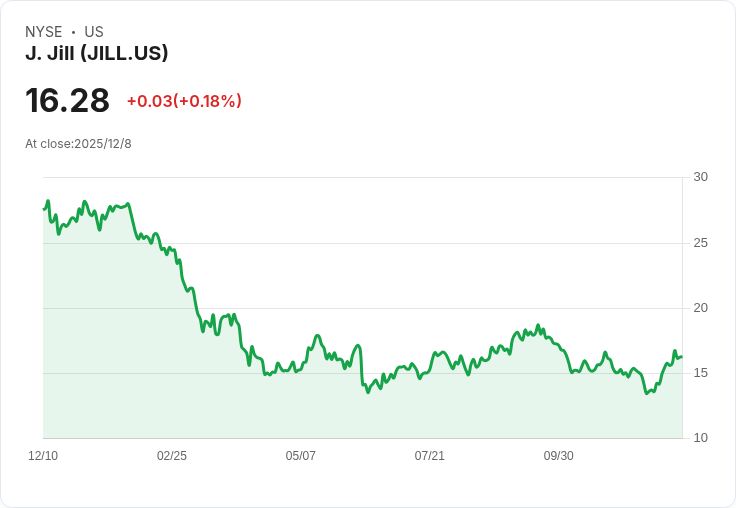Select the 09/30 date label on x-axis
Screen dimensions: 736x508
click(x=559, y=456)
